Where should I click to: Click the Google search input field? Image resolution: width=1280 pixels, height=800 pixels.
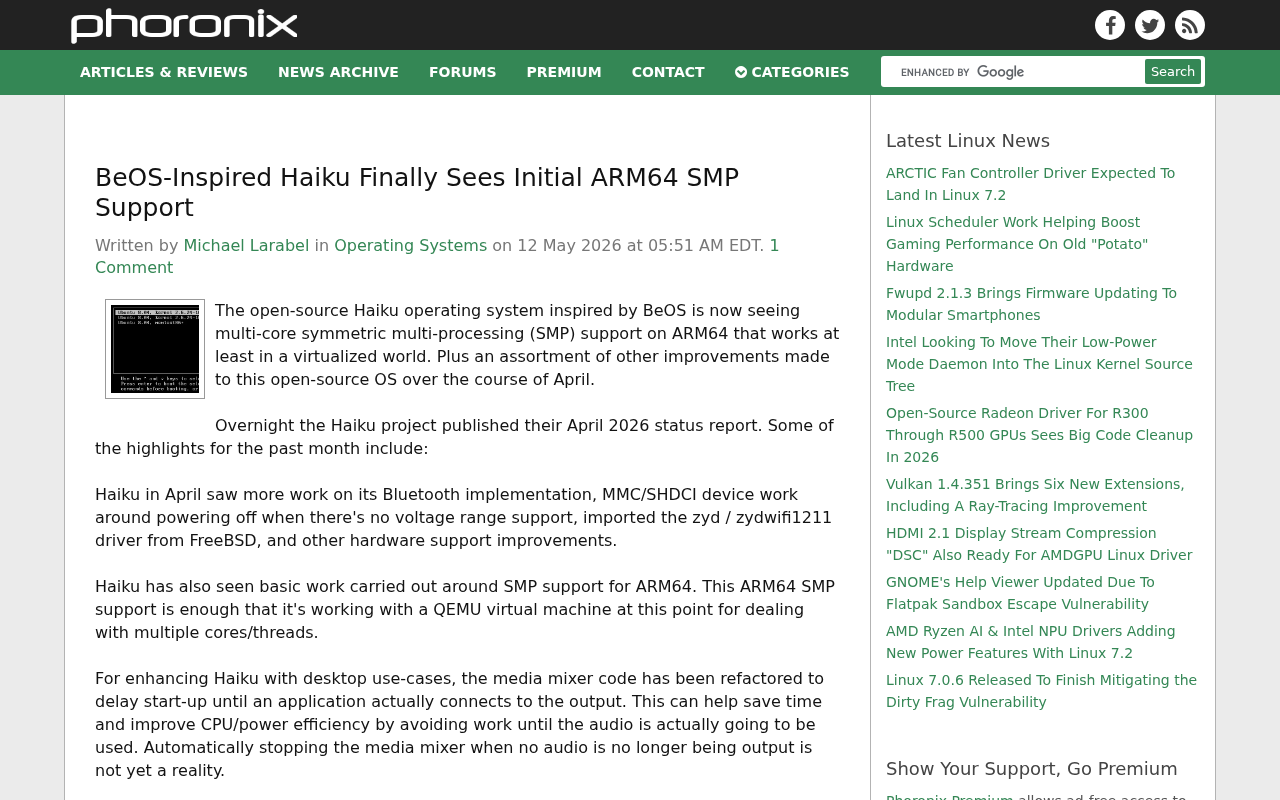point(1013,72)
